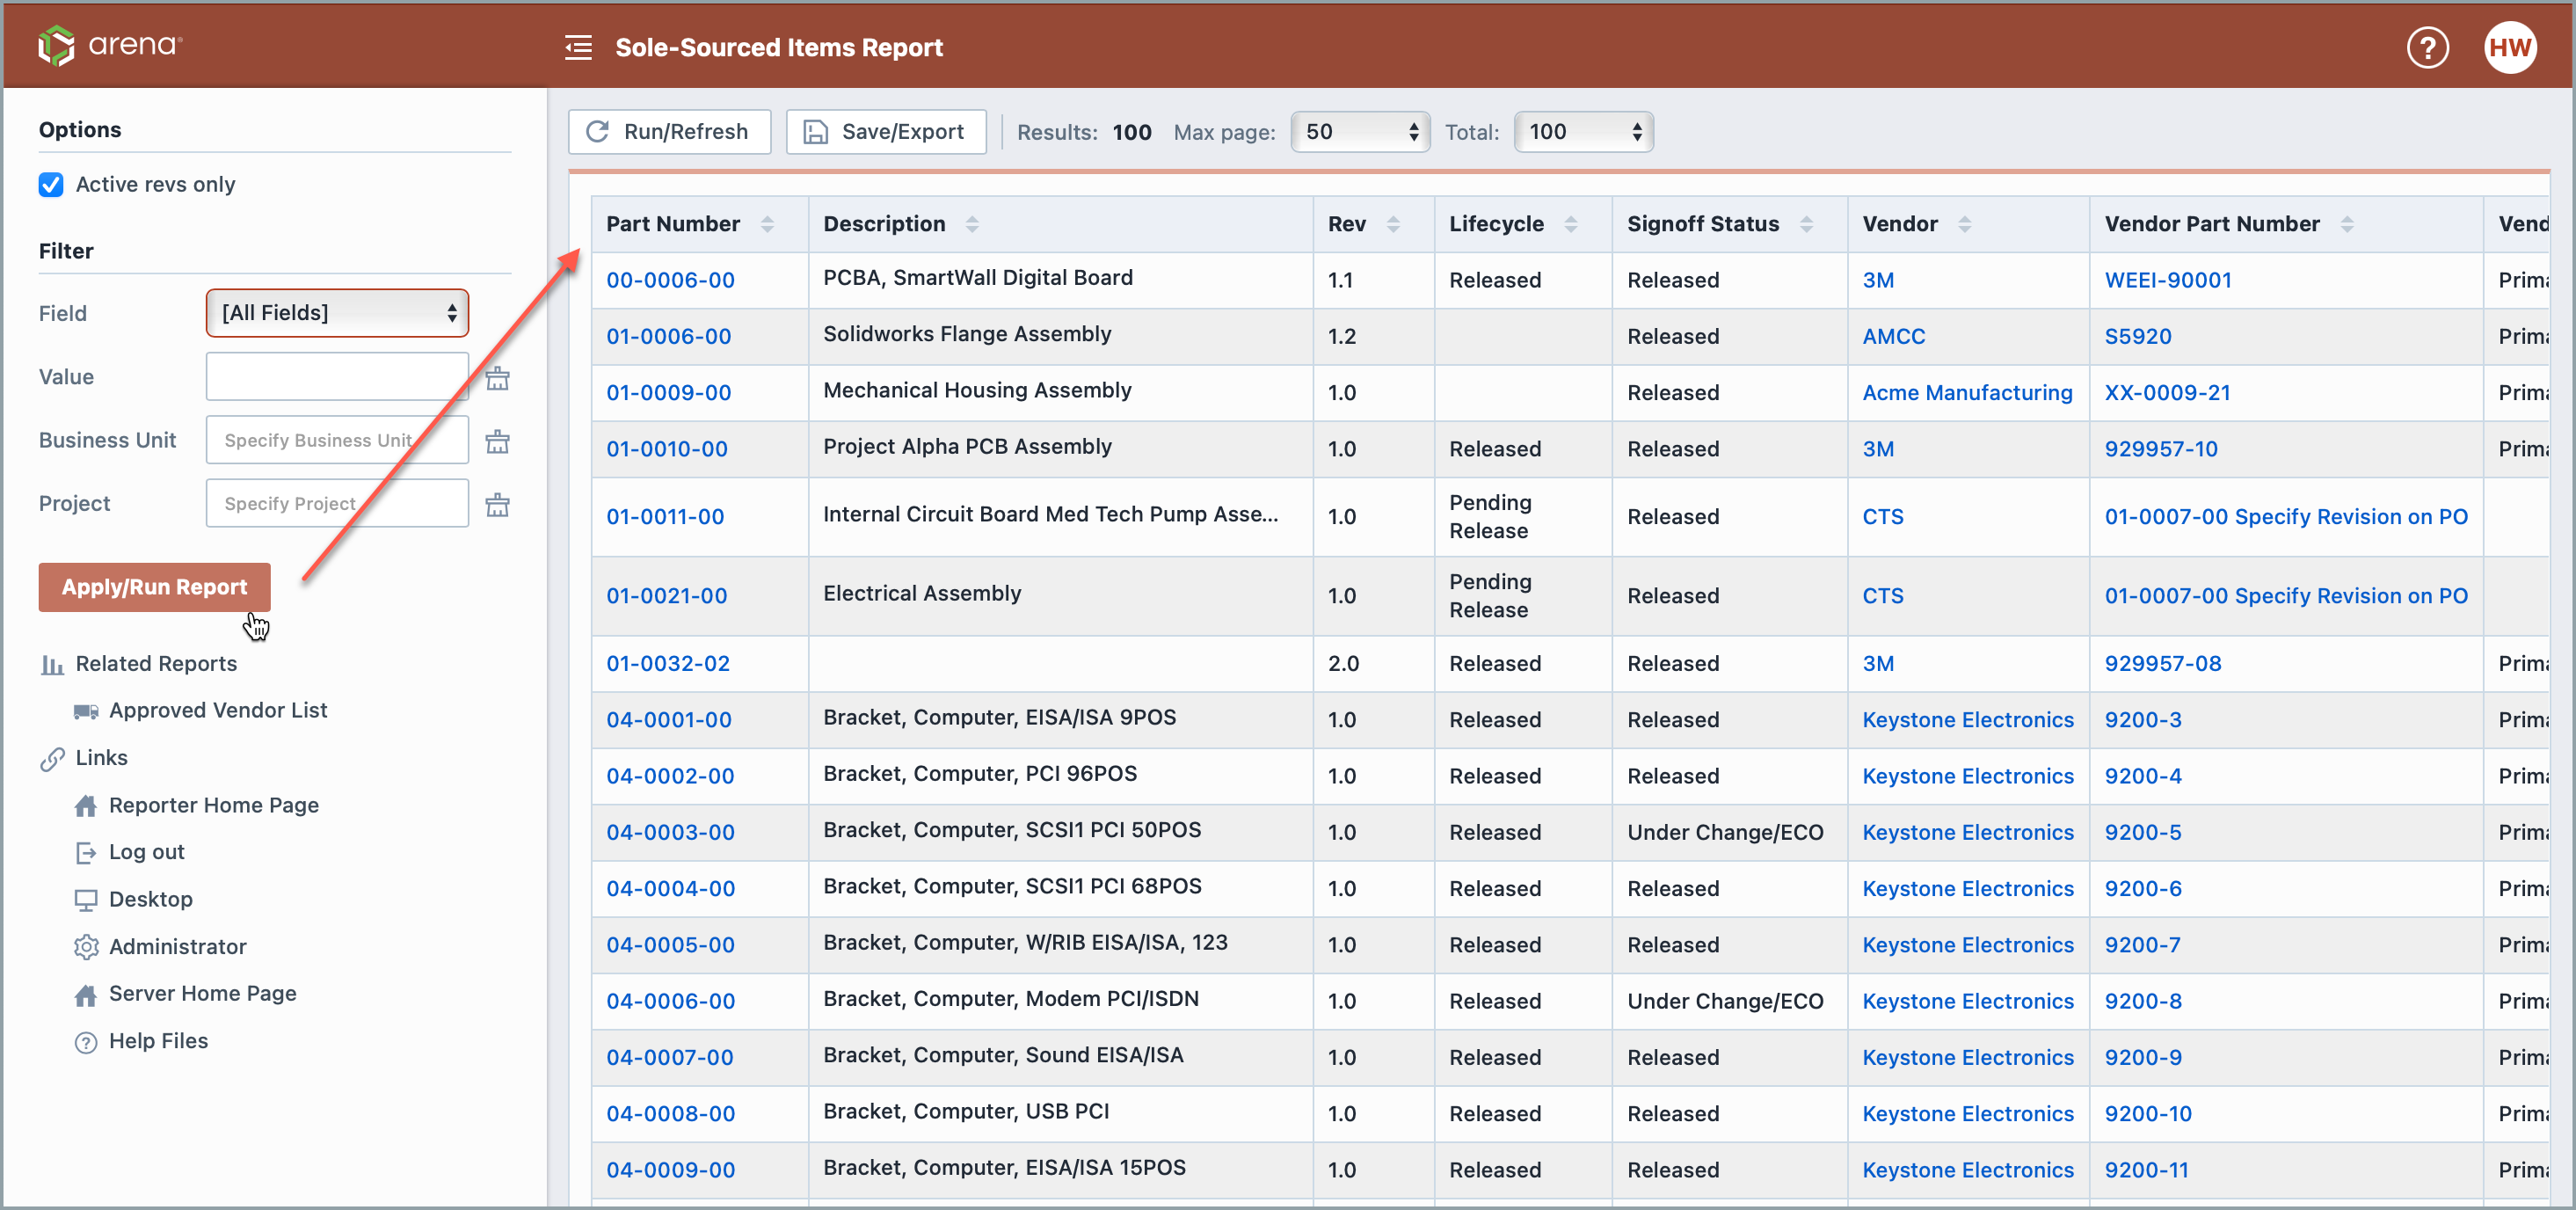Go to Reporter Home Page link
The height and width of the screenshot is (1210, 2576).
(x=214, y=805)
